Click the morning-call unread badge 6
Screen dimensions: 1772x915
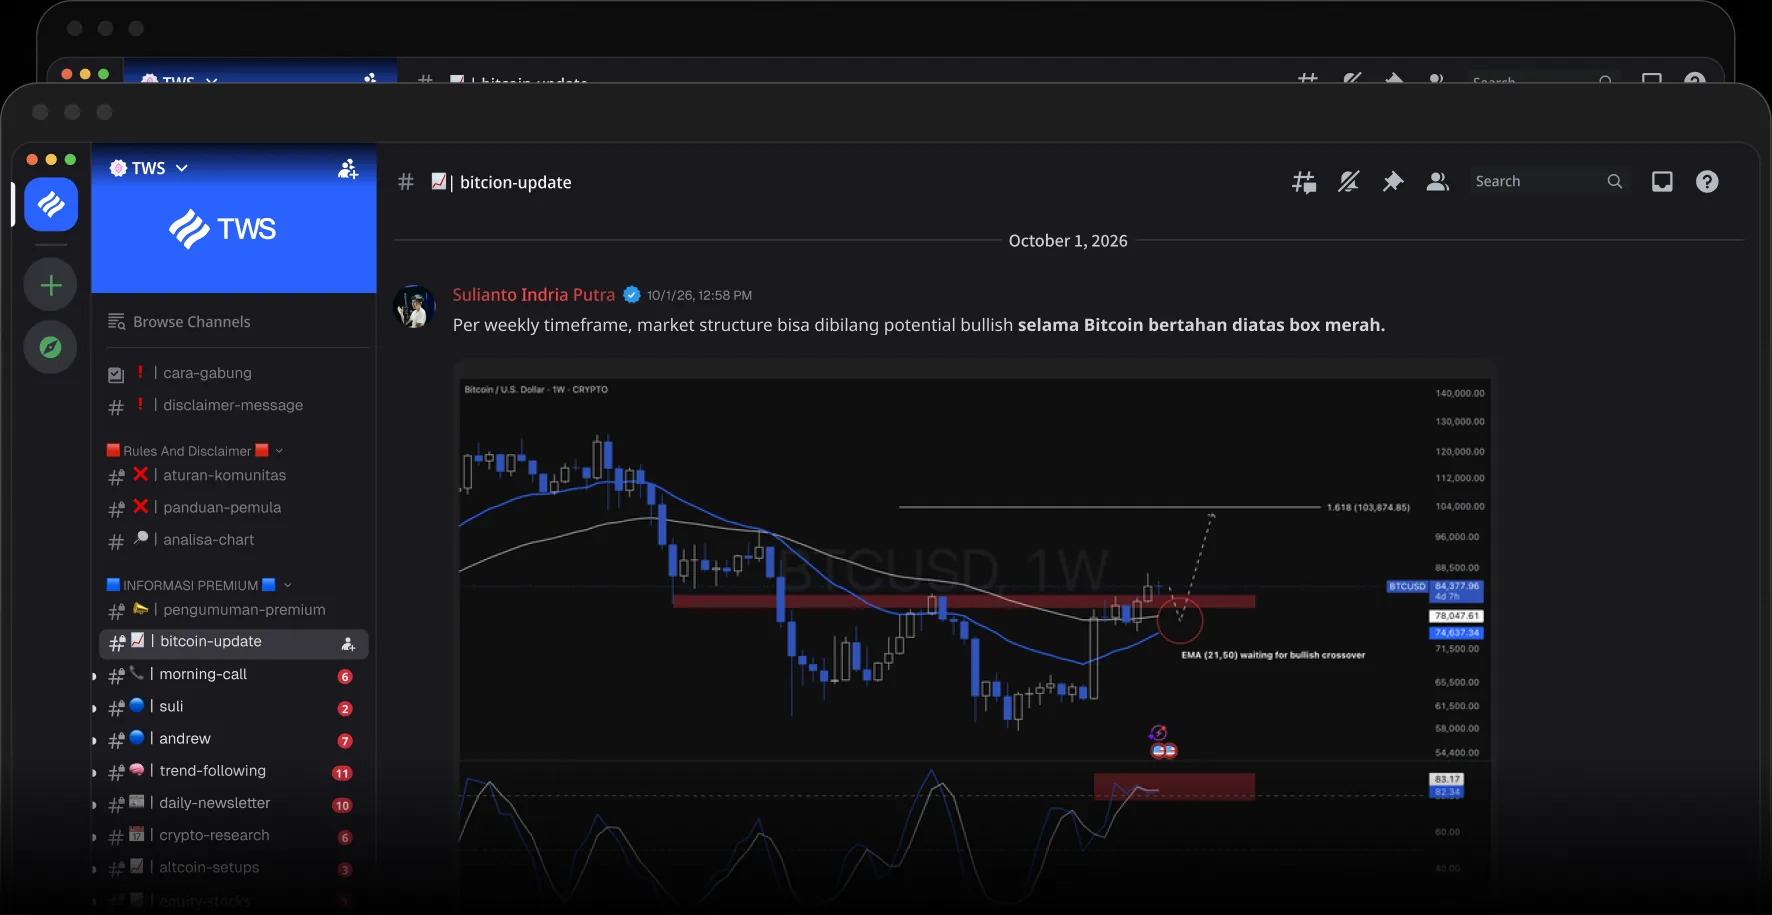[x=345, y=677]
